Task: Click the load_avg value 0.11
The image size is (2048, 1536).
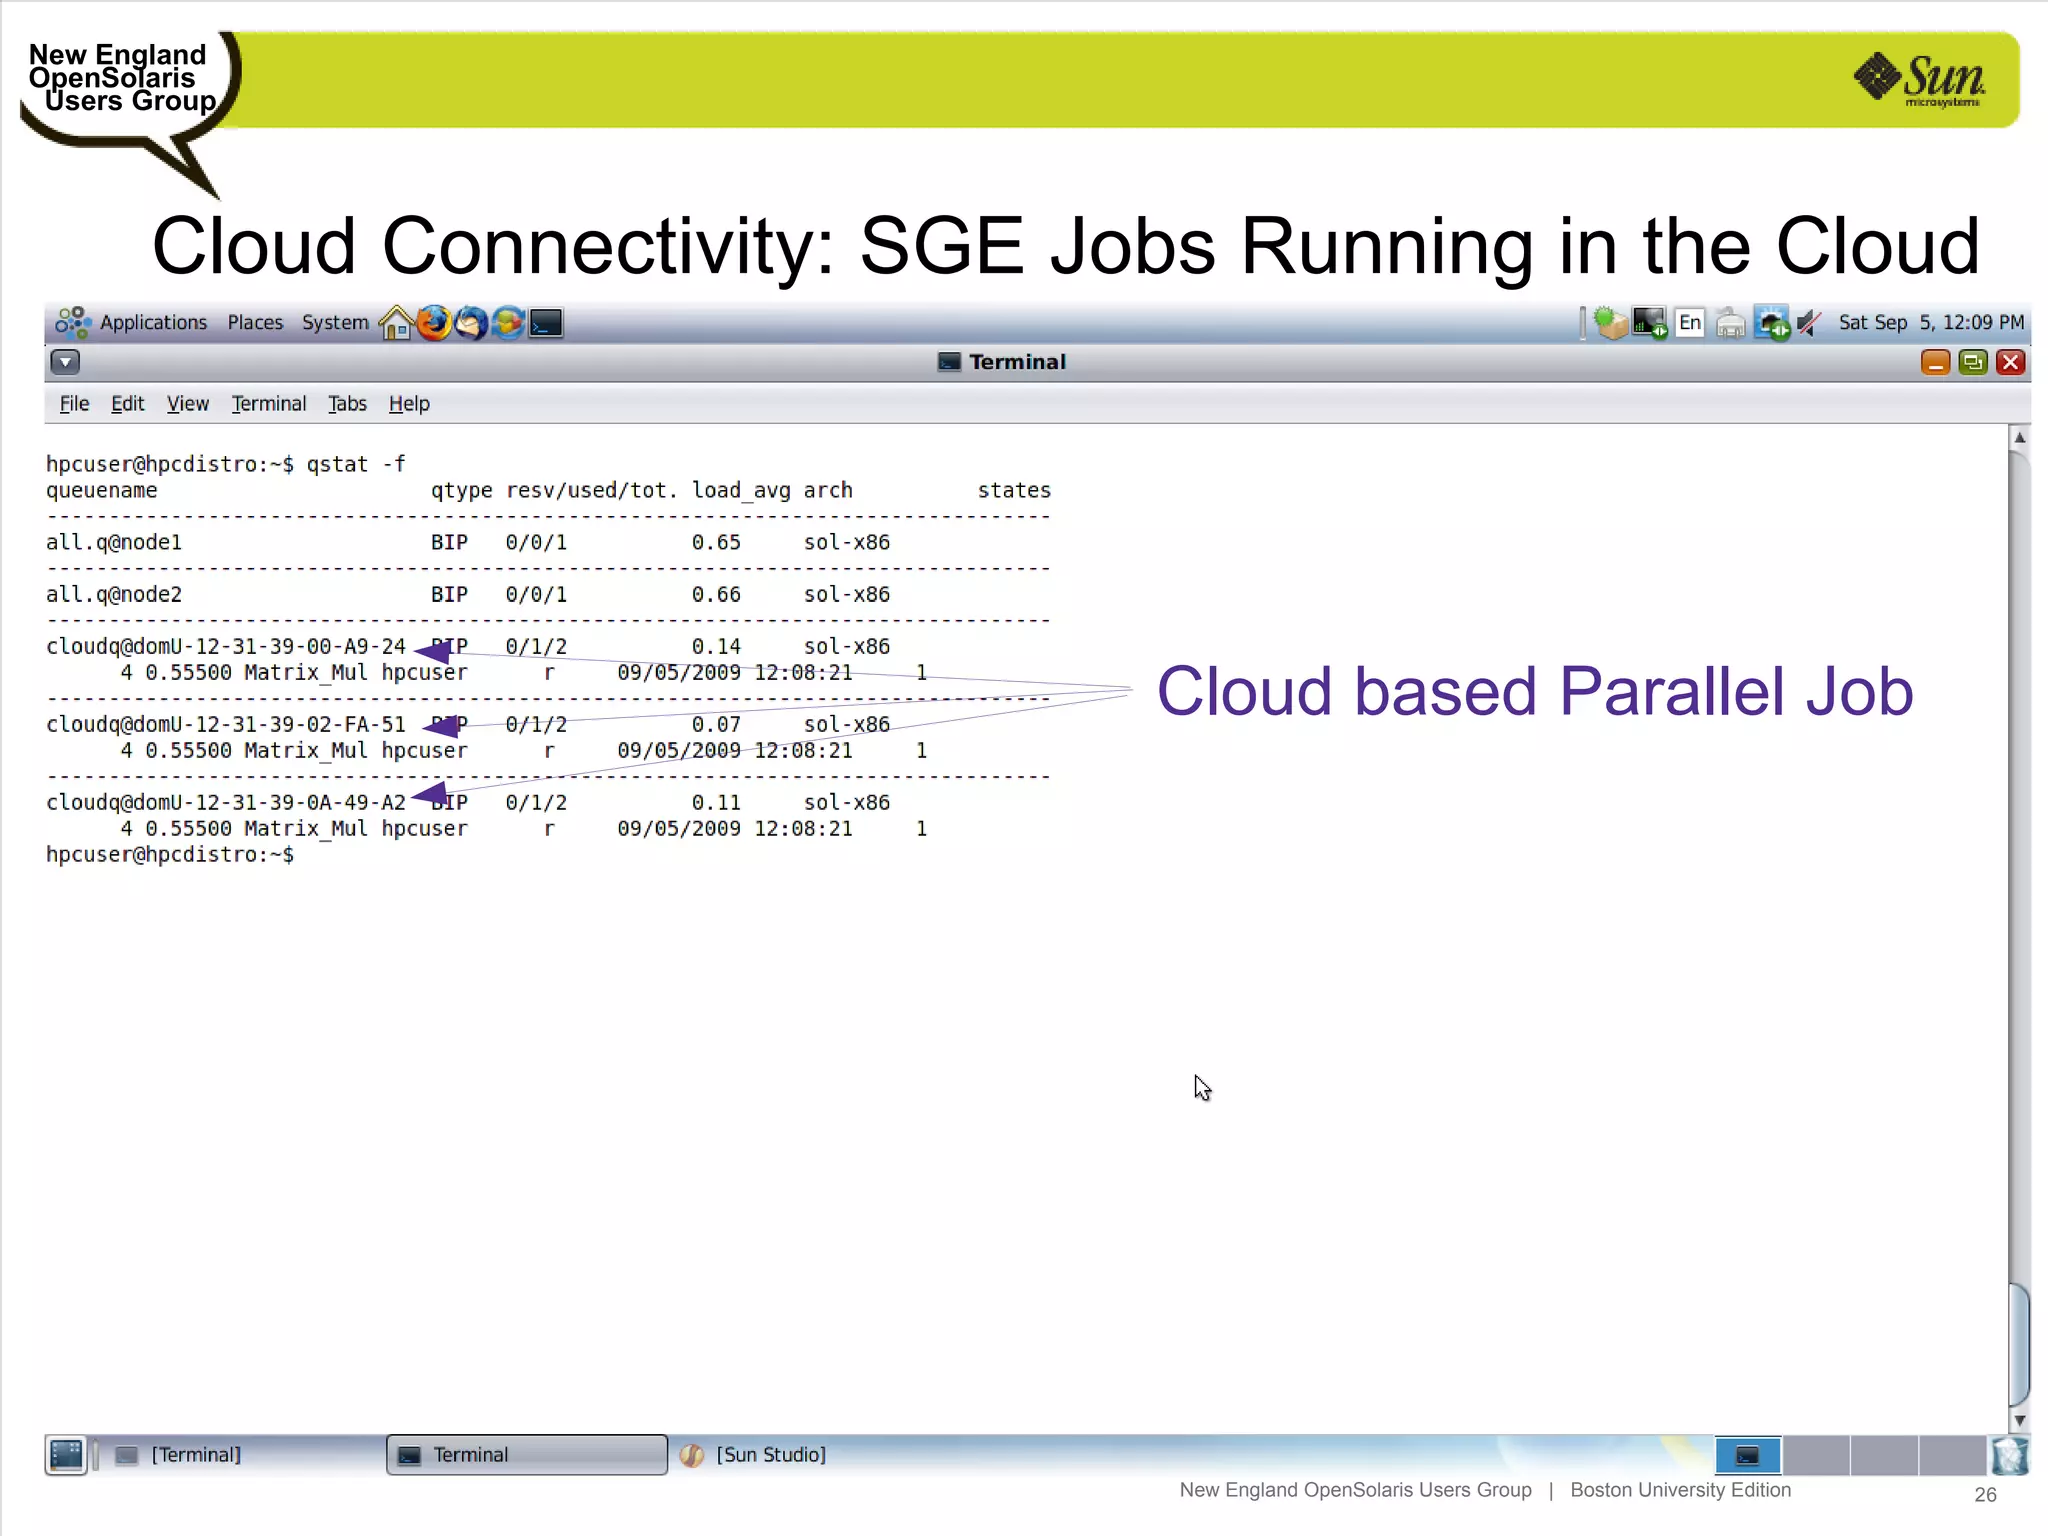Action: coord(716,802)
